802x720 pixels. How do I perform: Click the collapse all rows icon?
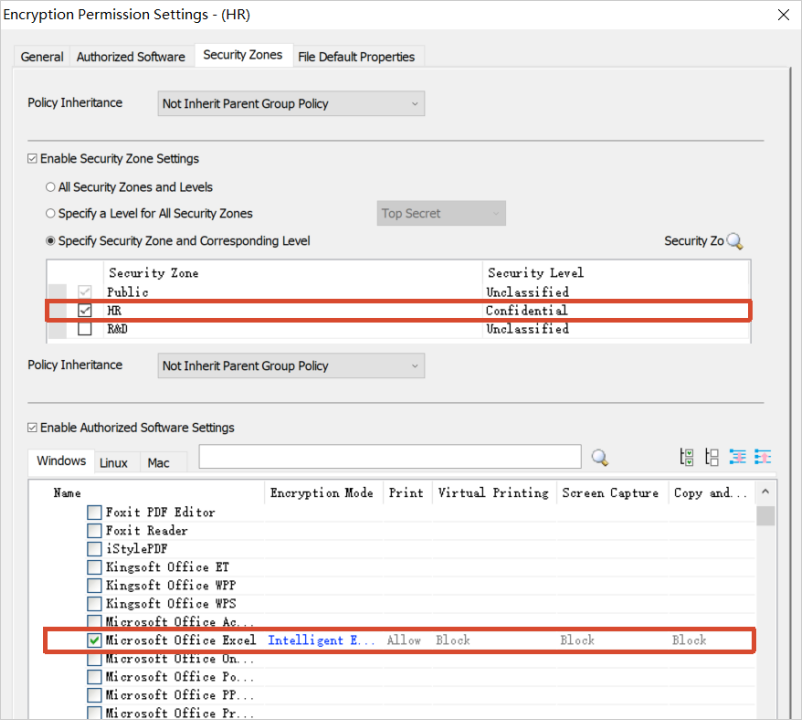pos(763,457)
